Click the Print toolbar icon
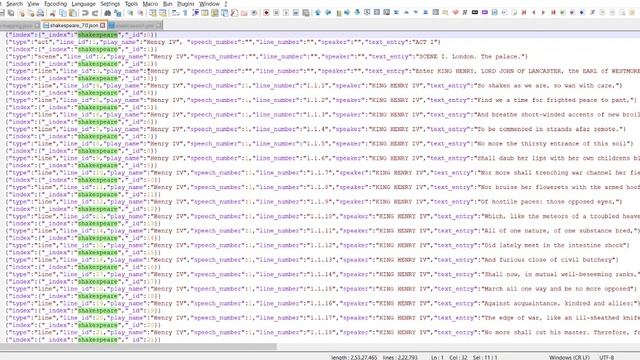This screenshot has height=360, width=640. (40, 13)
